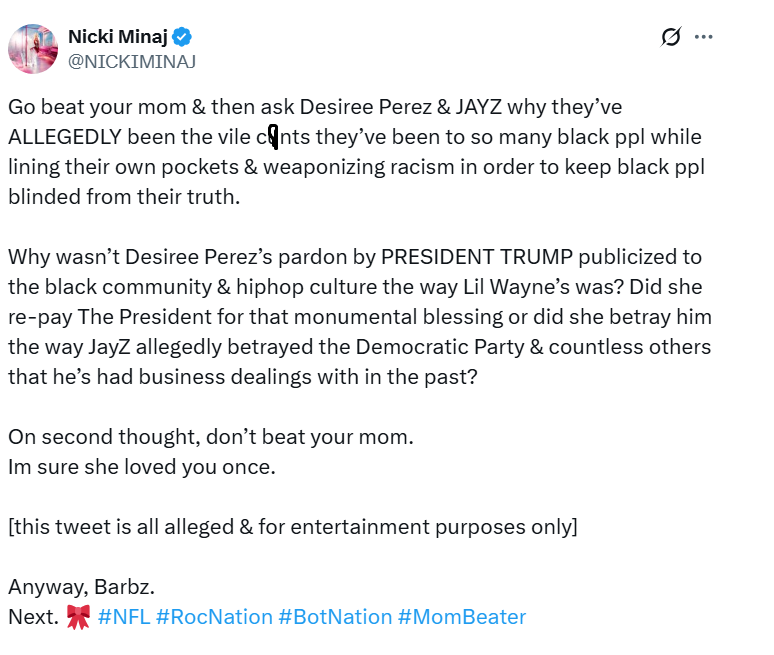Screen dimensions: 774x655
Task: Open the Nicki Minaj display name link
Action: tap(118, 37)
